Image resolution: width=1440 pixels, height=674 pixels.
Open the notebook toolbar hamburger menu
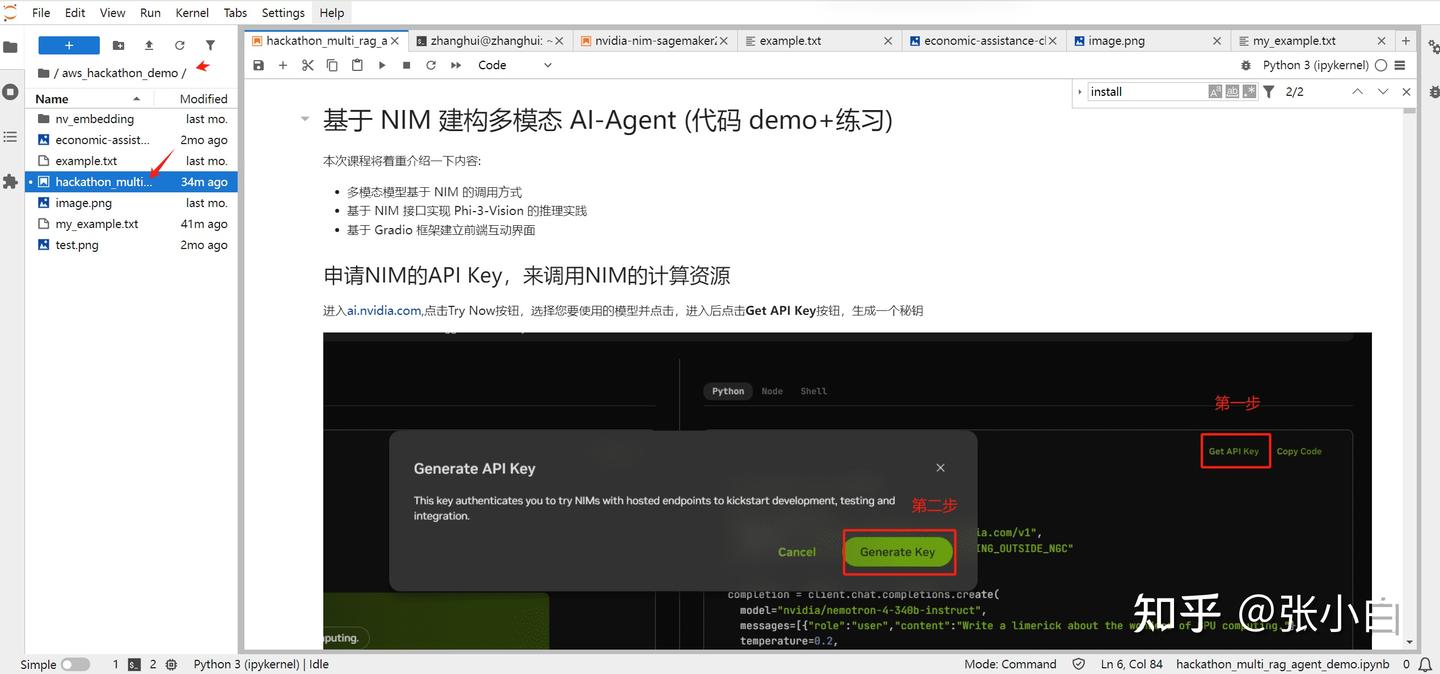click(x=1400, y=65)
